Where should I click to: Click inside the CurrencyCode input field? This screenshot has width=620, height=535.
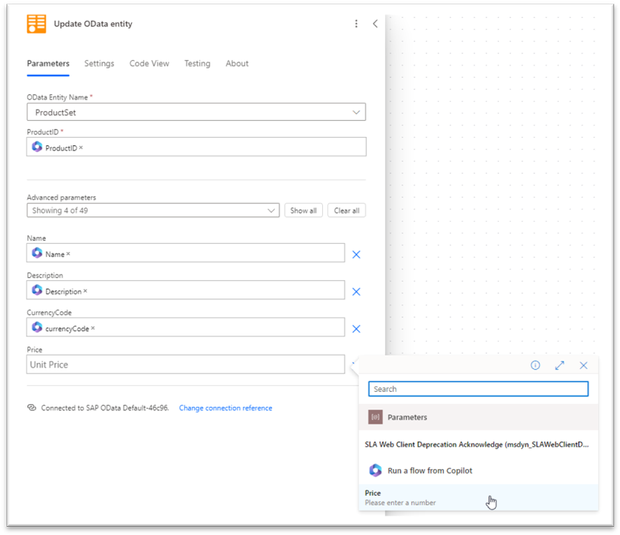pyautogui.click(x=185, y=327)
